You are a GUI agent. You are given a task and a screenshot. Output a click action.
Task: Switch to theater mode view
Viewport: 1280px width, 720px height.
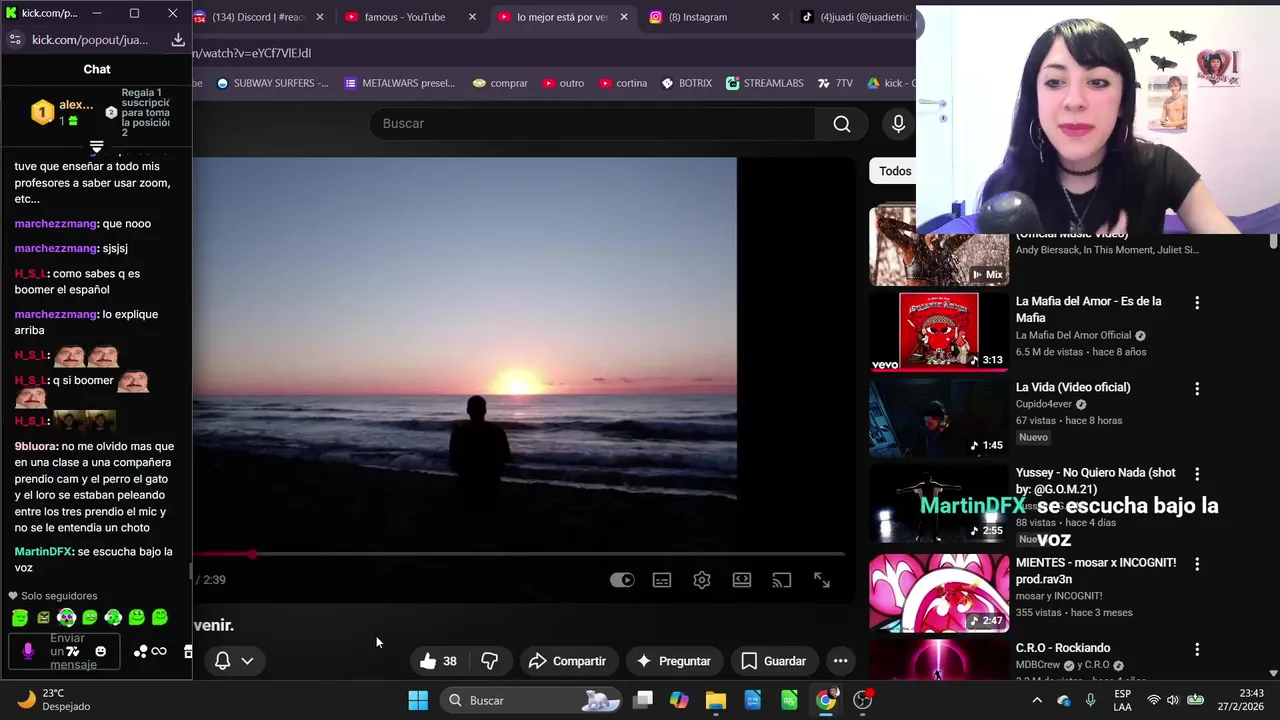(x=742, y=580)
